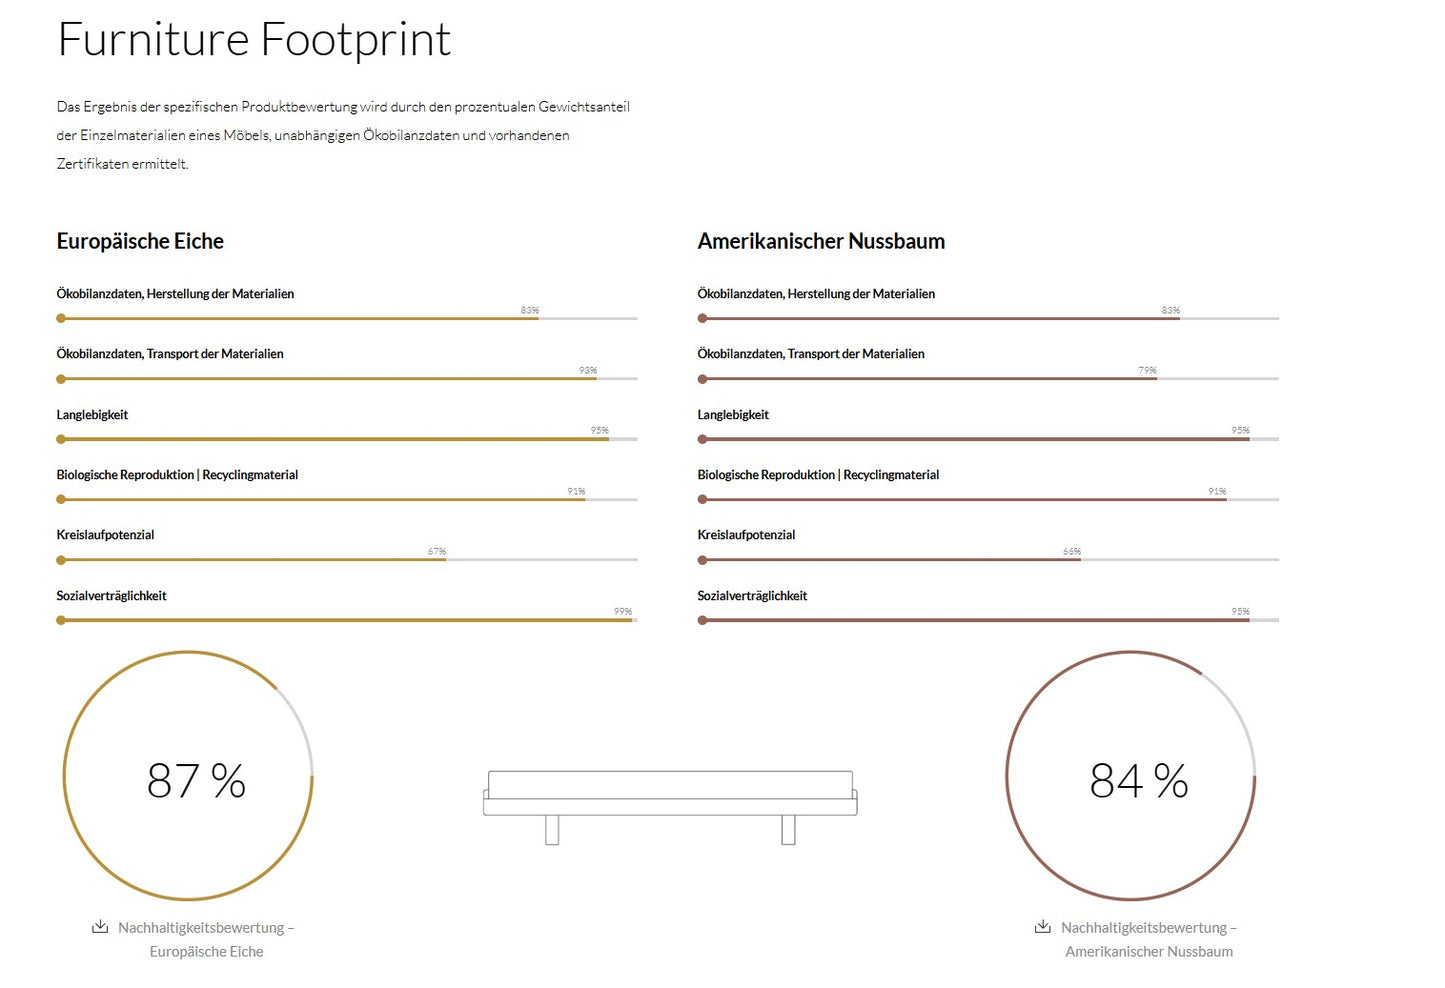Image resolution: width=1445 pixels, height=988 pixels.
Task: Click walnut Transport der Materialien 79% bar
Action: click(988, 379)
